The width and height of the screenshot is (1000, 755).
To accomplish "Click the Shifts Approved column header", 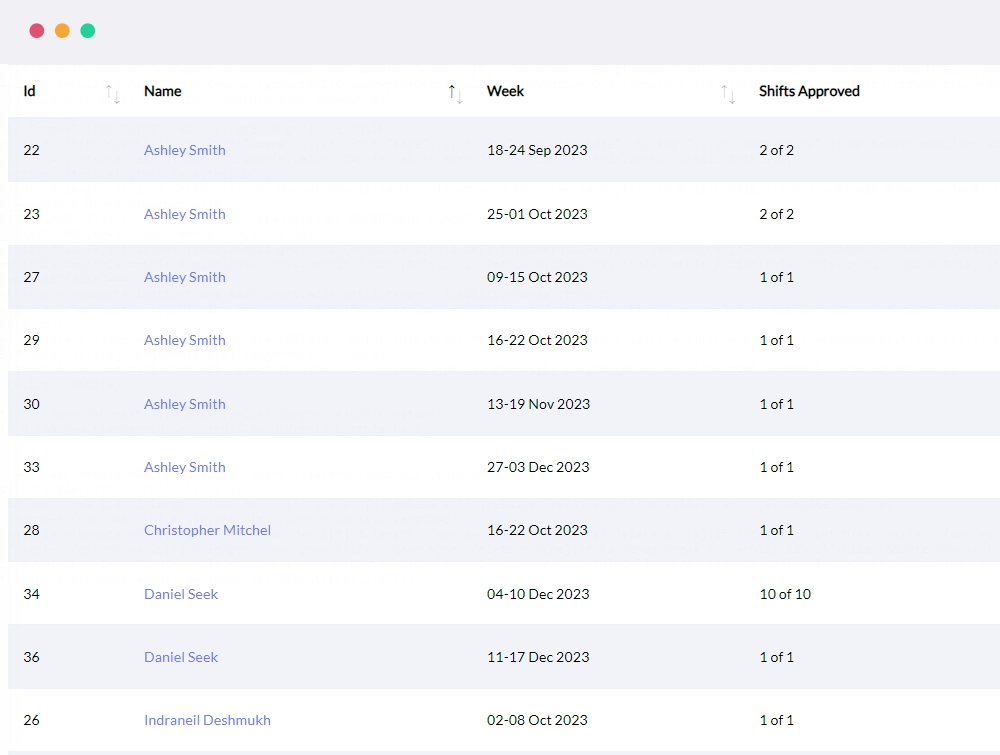I will (x=809, y=91).
